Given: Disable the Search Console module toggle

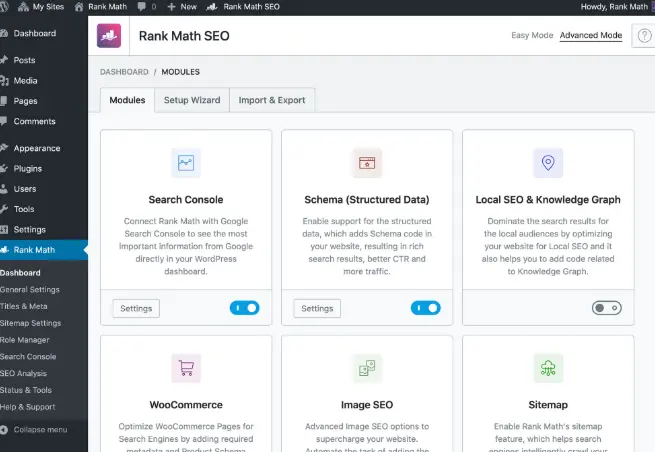Looking at the screenshot, I should coord(245,308).
